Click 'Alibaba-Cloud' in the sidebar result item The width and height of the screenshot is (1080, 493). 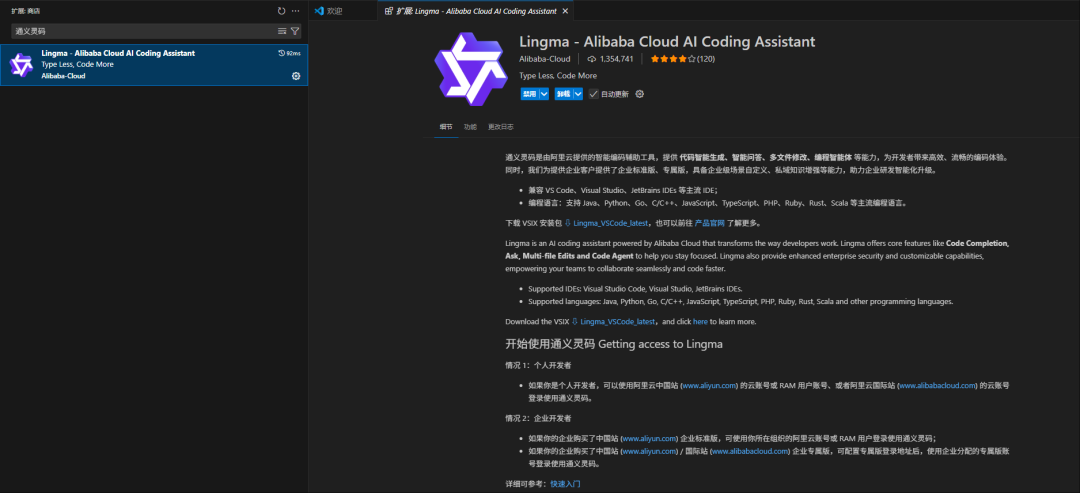coord(63,76)
